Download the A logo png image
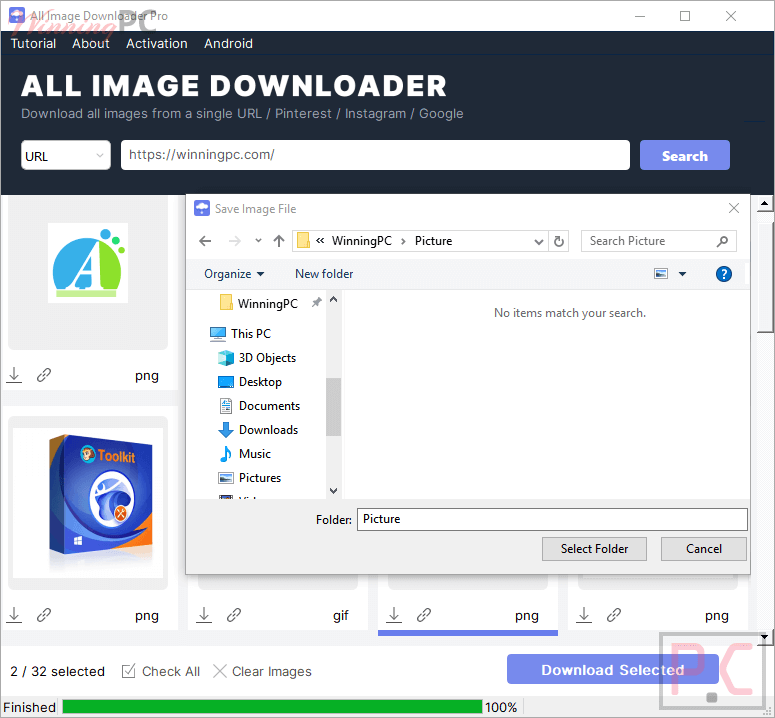The width and height of the screenshot is (775, 718). click(x=14, y=376)
